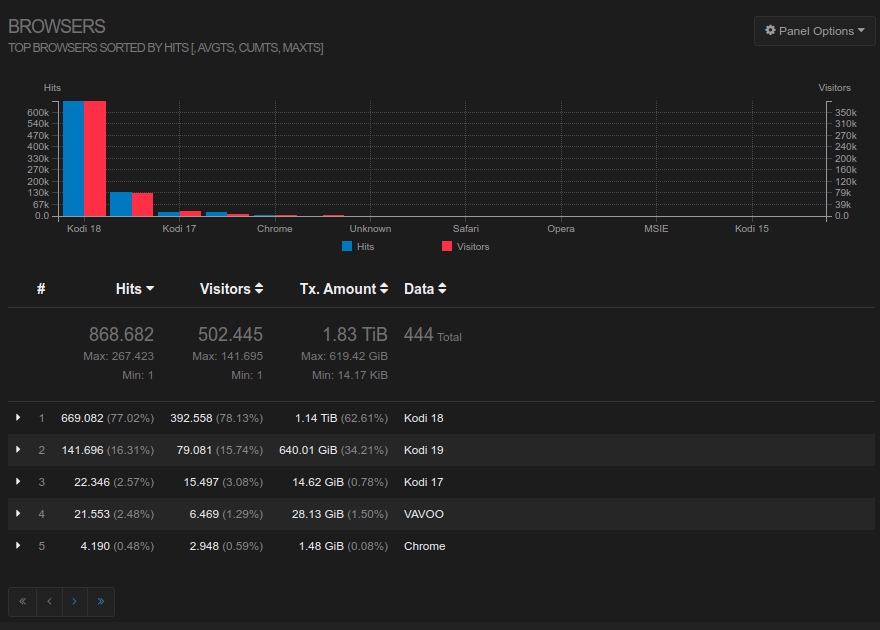Go to first page of results

click(22, 601)
